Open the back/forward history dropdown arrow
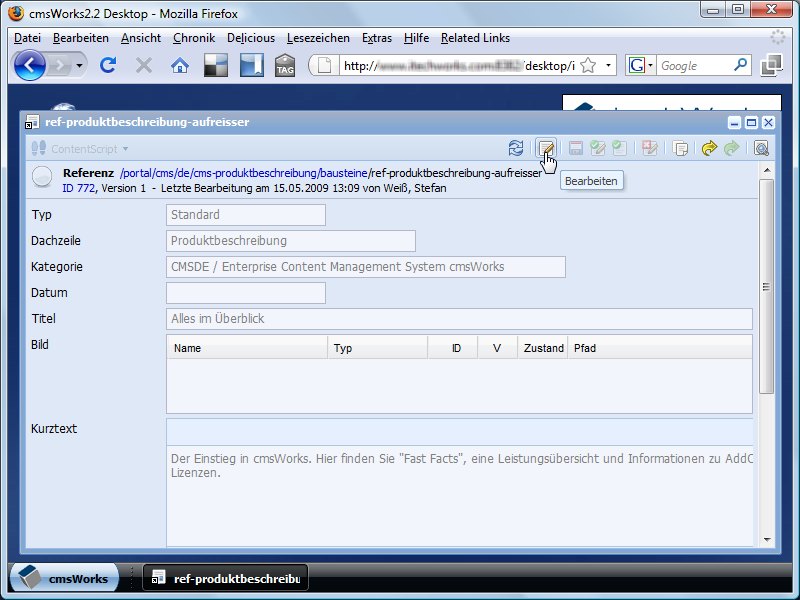This screenshot has width=800, height=600. coord(79,65)
